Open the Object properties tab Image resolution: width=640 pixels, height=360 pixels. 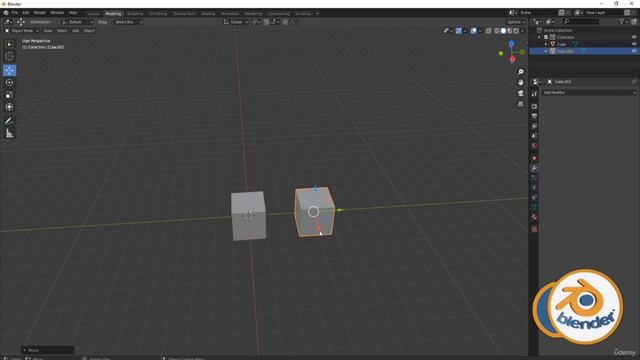pyautogui.click(x=534, y=158)
